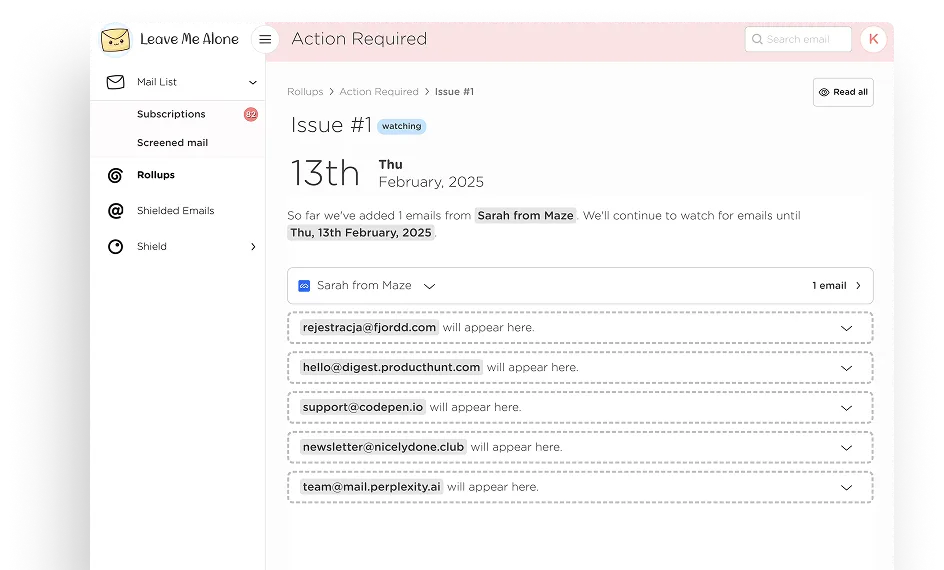The image size is (944, 570).
Task: Click the Issue #1 heading
Action: 331,125
